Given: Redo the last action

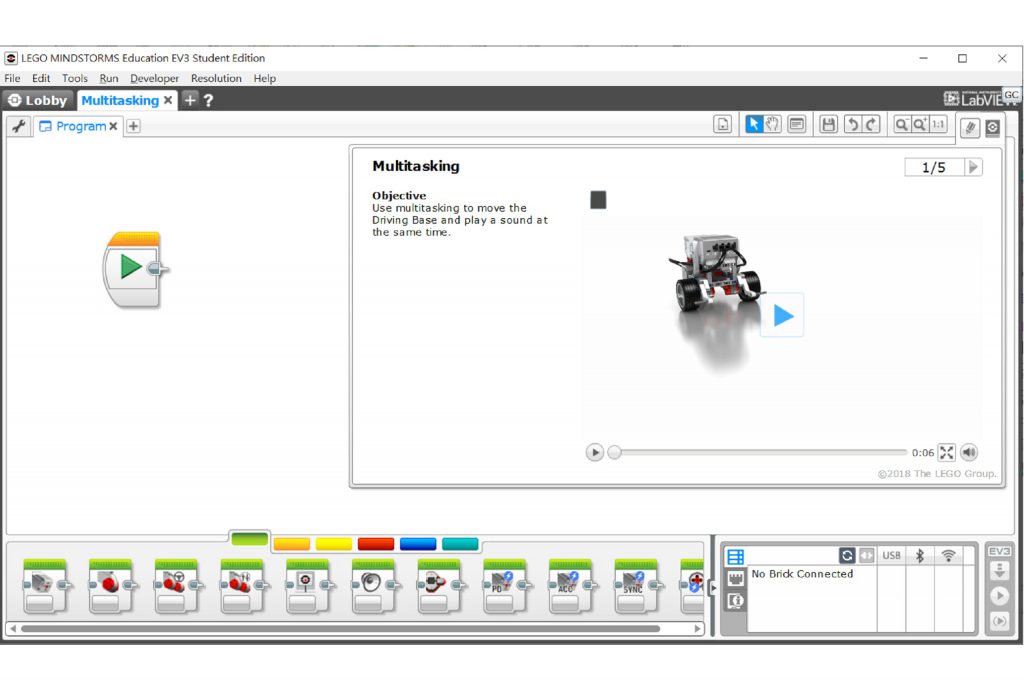Looking at the screenshot, I should (871, 124).
